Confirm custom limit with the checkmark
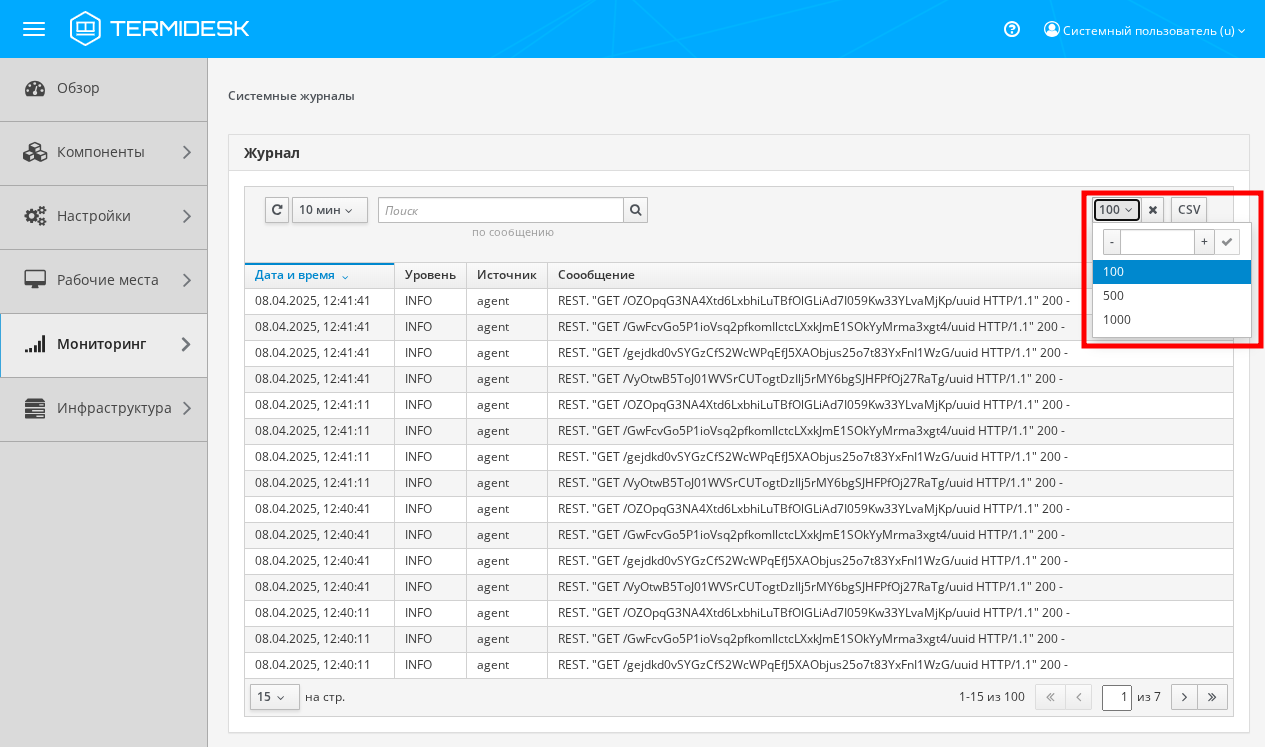This screenshot has height=747, width=1265. click(1227, 242)
